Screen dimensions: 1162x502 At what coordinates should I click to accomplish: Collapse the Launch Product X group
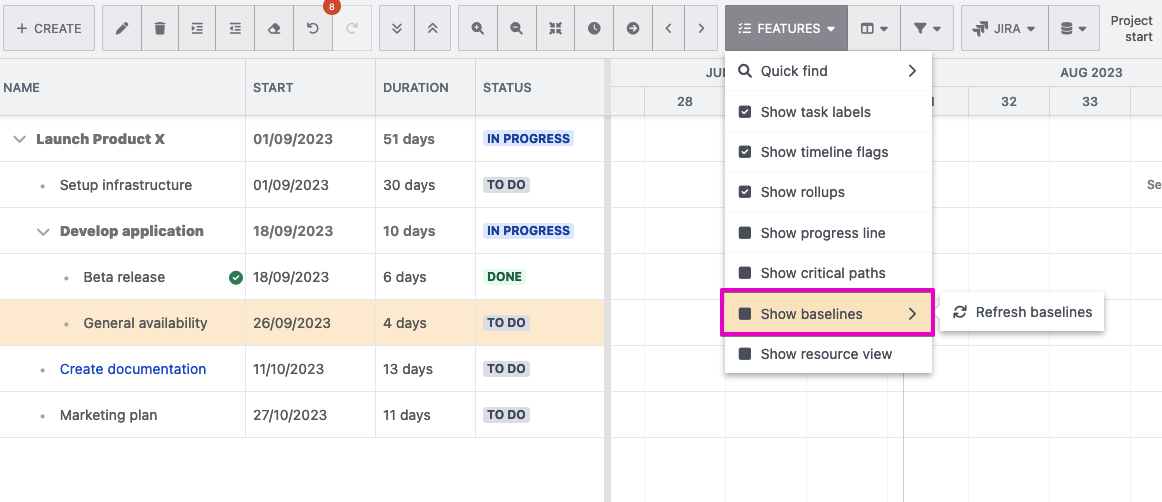19,139
